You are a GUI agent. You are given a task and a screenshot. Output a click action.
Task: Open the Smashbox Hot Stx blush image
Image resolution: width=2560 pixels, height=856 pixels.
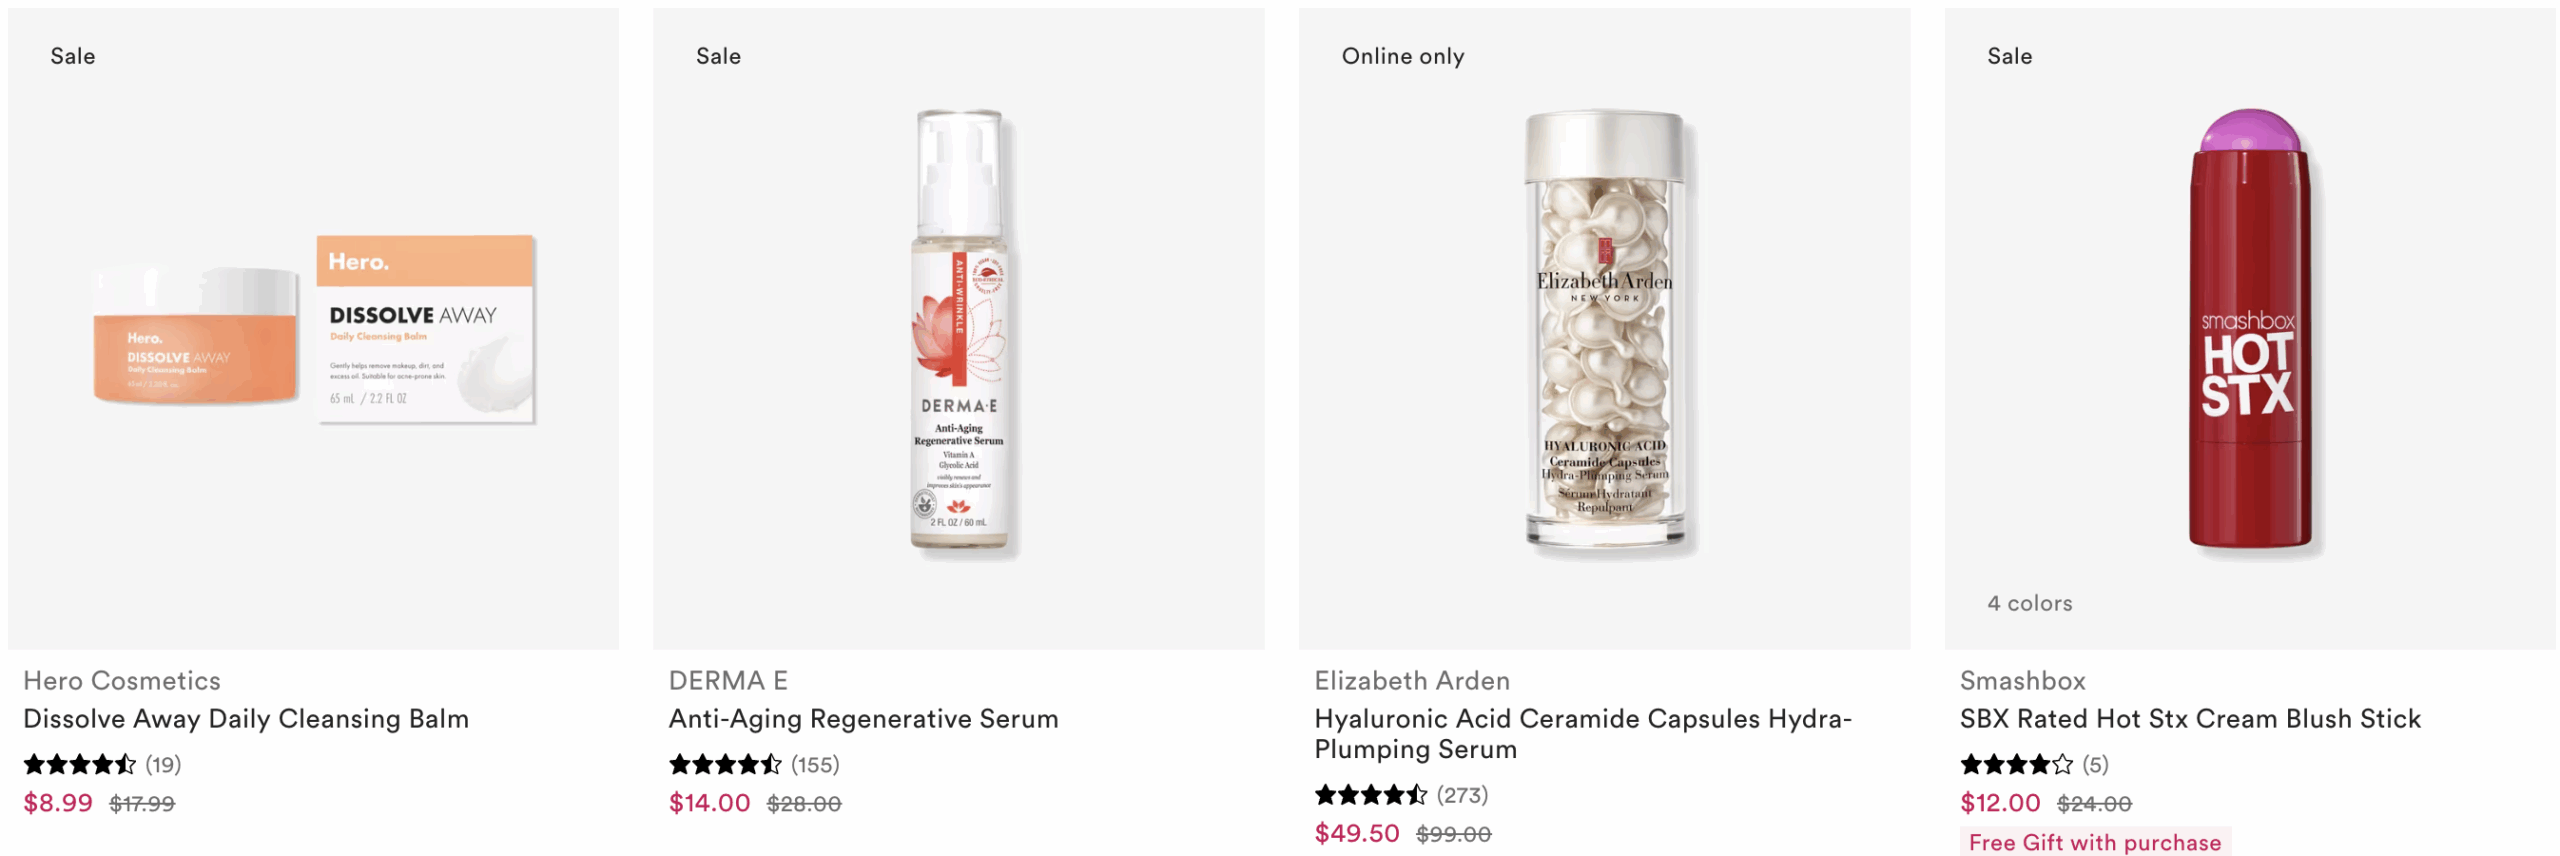pos(2250,330)
